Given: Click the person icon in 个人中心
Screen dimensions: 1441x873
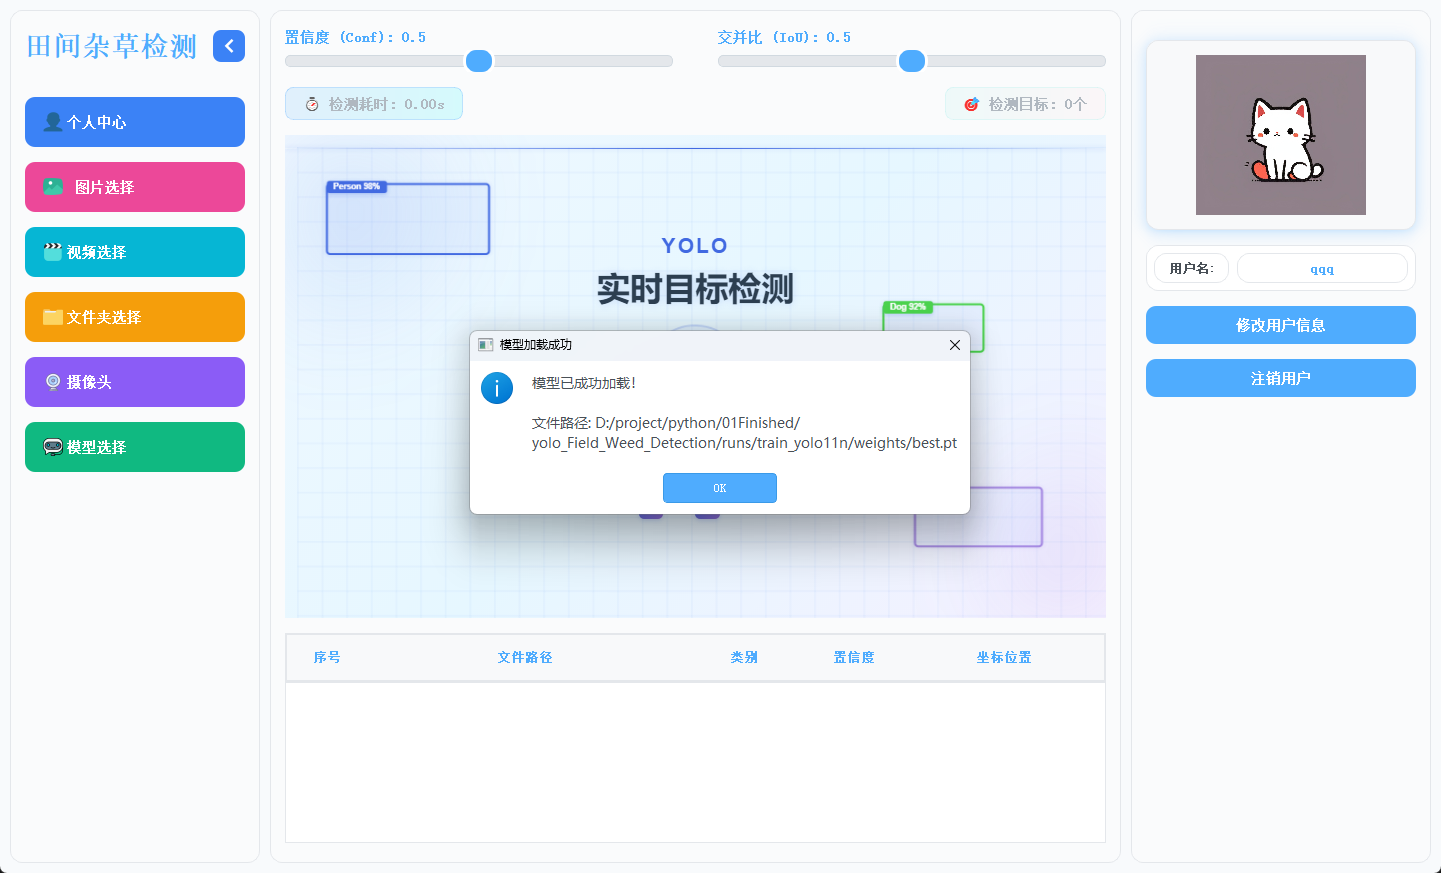Looking at the screenshot, I should coord(53,122).
